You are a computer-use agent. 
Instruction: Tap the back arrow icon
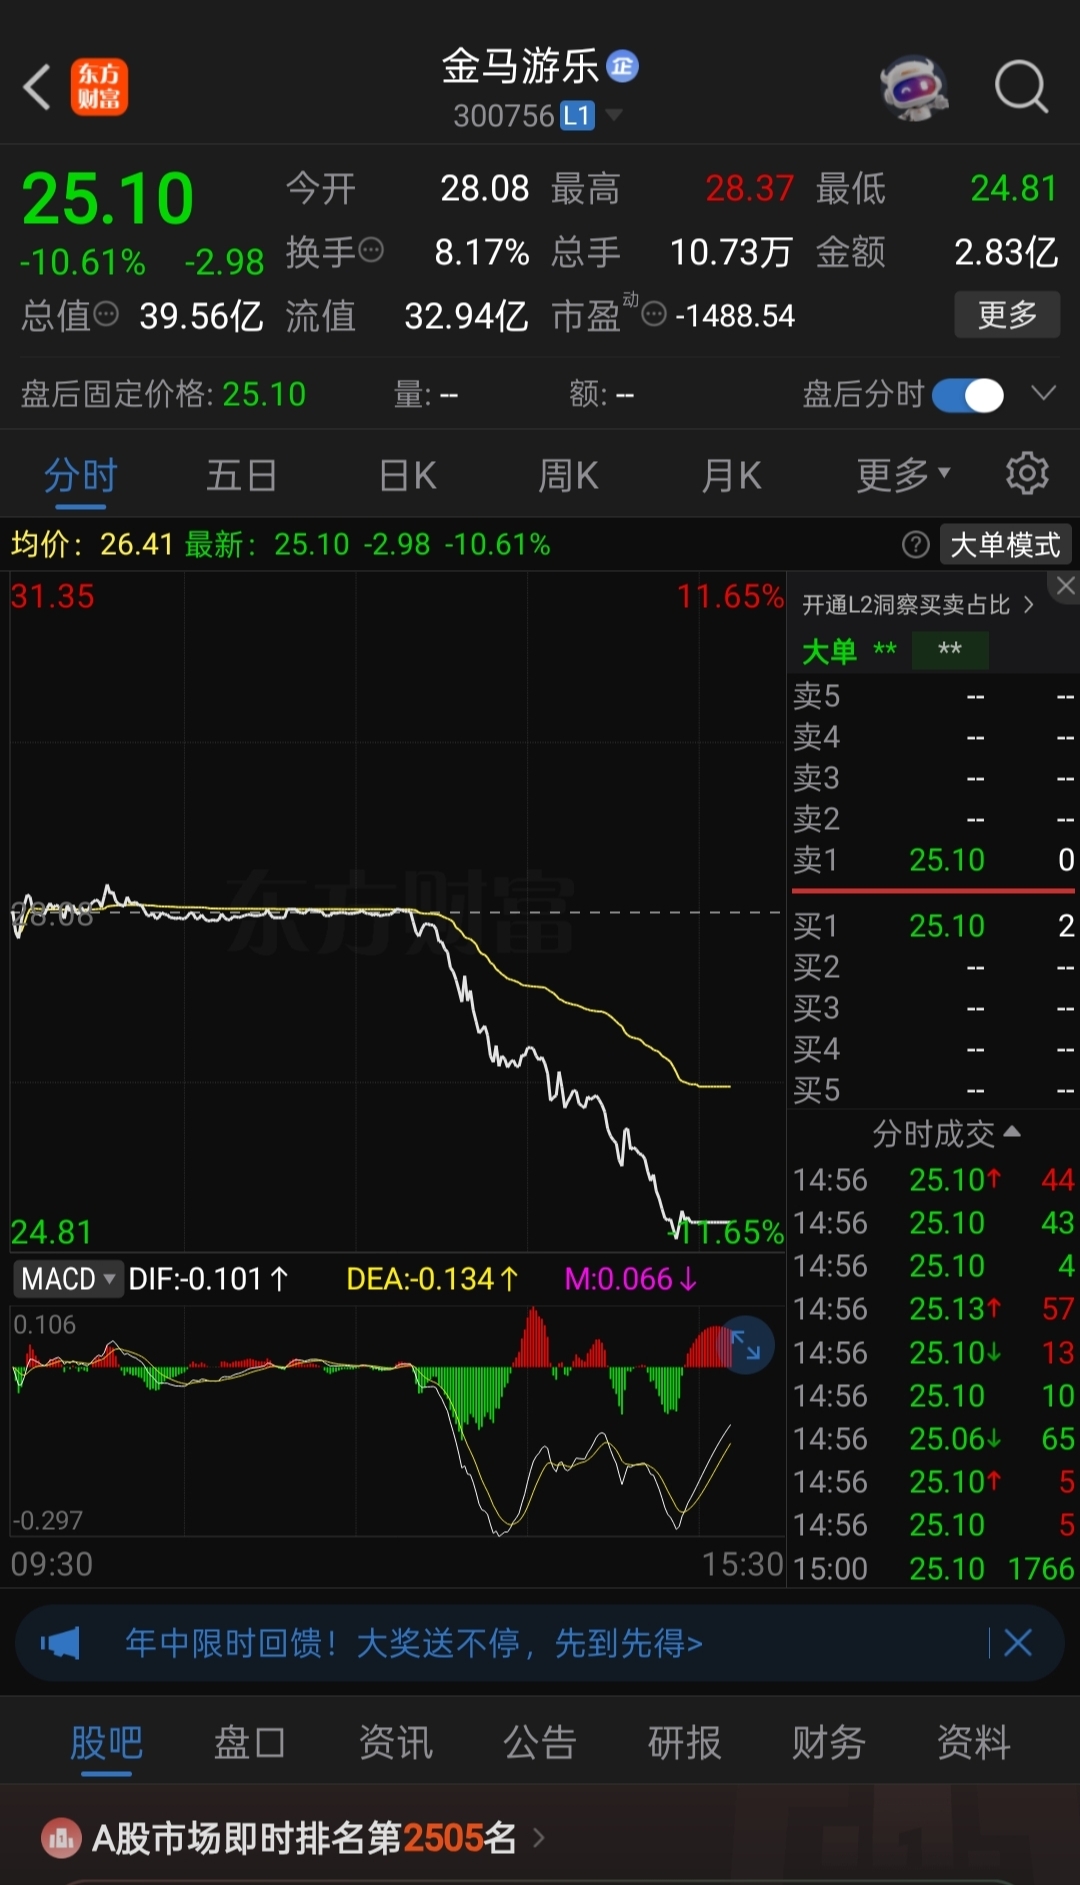coord(37,86)
